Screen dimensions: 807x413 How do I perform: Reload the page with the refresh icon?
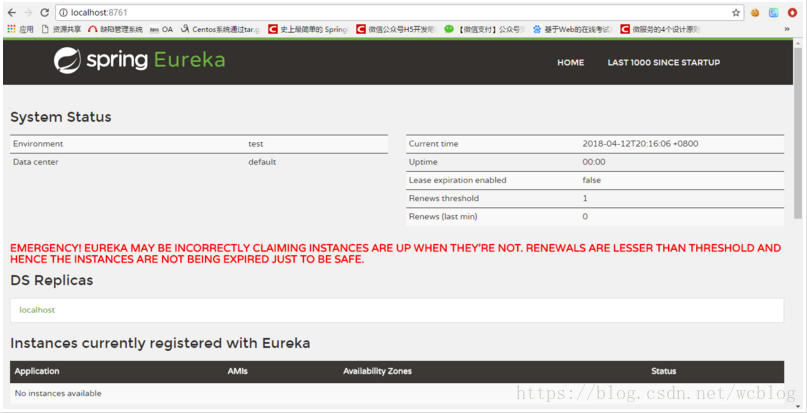(x=45, y=12)
